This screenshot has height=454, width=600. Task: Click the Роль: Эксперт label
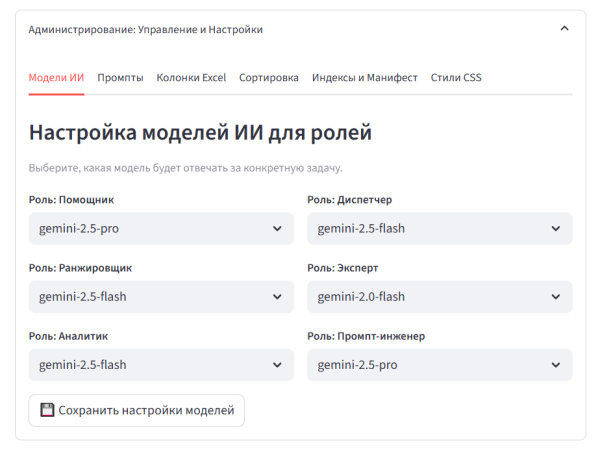[342, 268]
